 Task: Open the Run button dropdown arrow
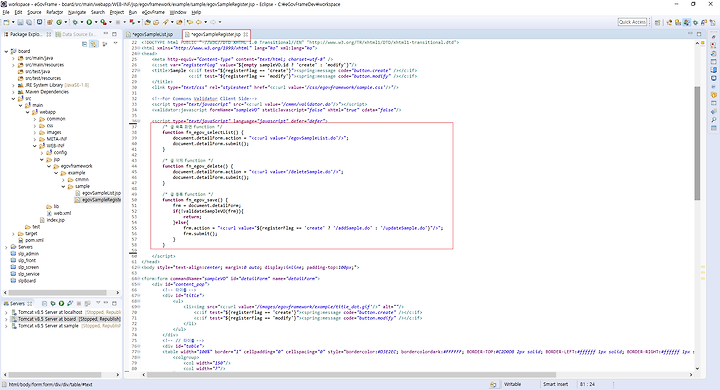point(96,22)
